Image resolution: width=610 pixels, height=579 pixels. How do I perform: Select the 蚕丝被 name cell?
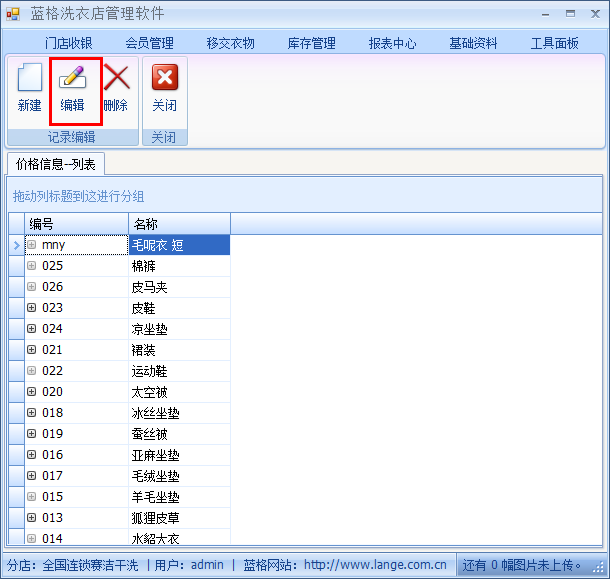pos(179,434)
